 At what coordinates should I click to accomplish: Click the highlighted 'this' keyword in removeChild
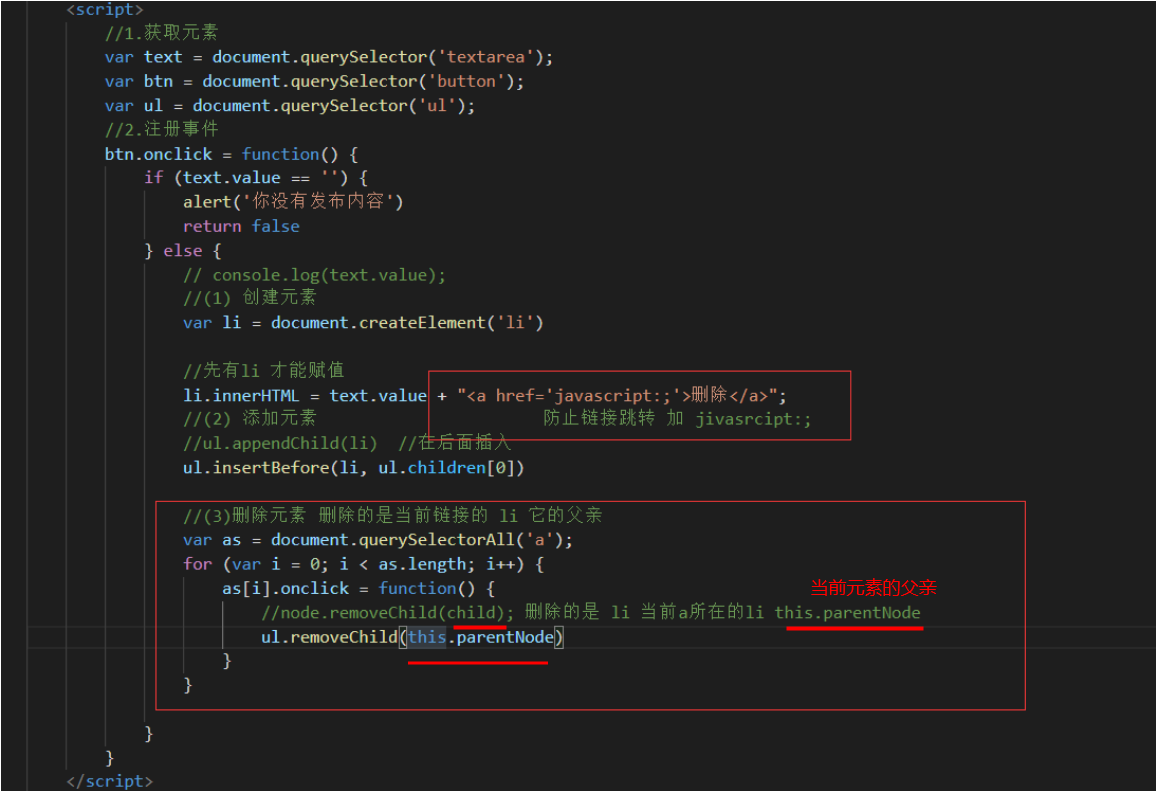click(427, 637)
